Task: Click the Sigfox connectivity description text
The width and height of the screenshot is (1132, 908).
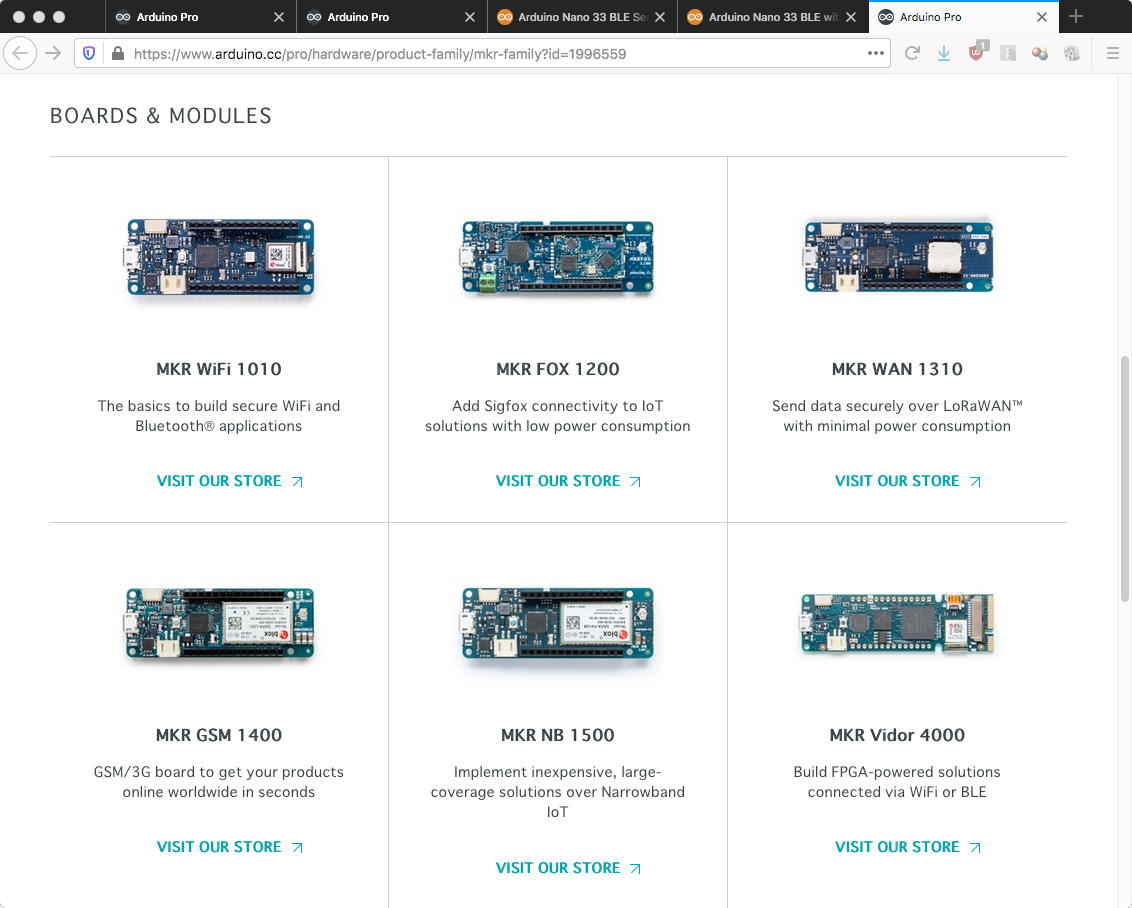Action: tap(557, 416)
